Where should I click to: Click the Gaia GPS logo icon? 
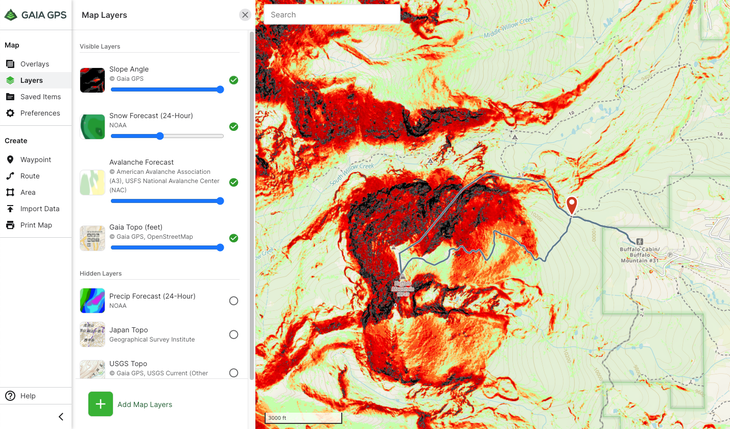pos(11,15)
